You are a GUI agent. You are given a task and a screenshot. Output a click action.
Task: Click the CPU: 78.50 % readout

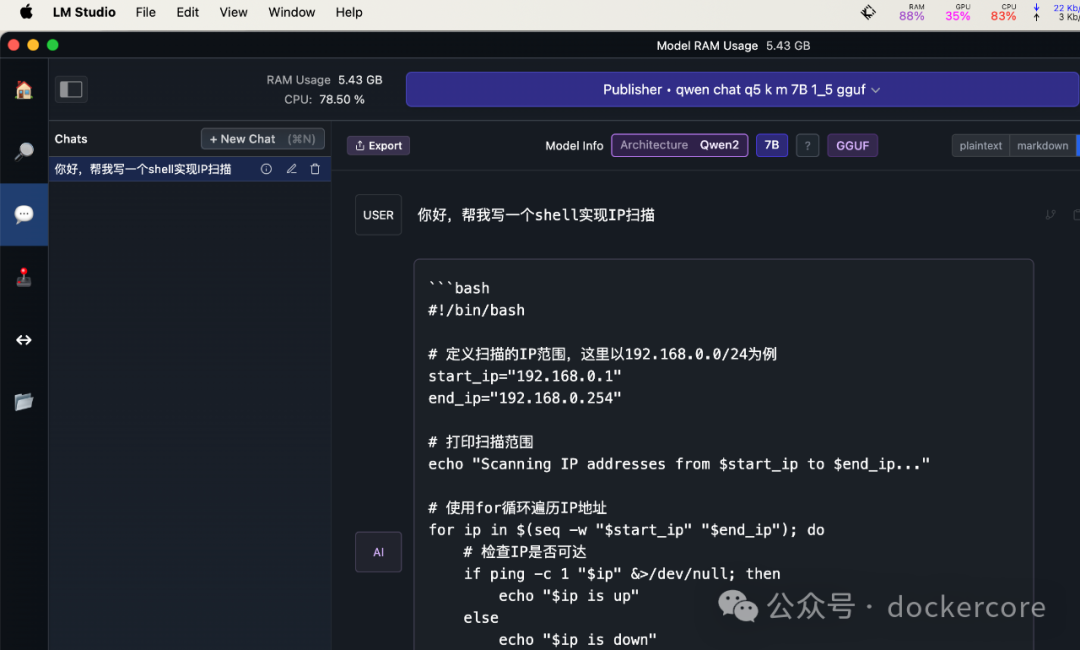[324, 99]
